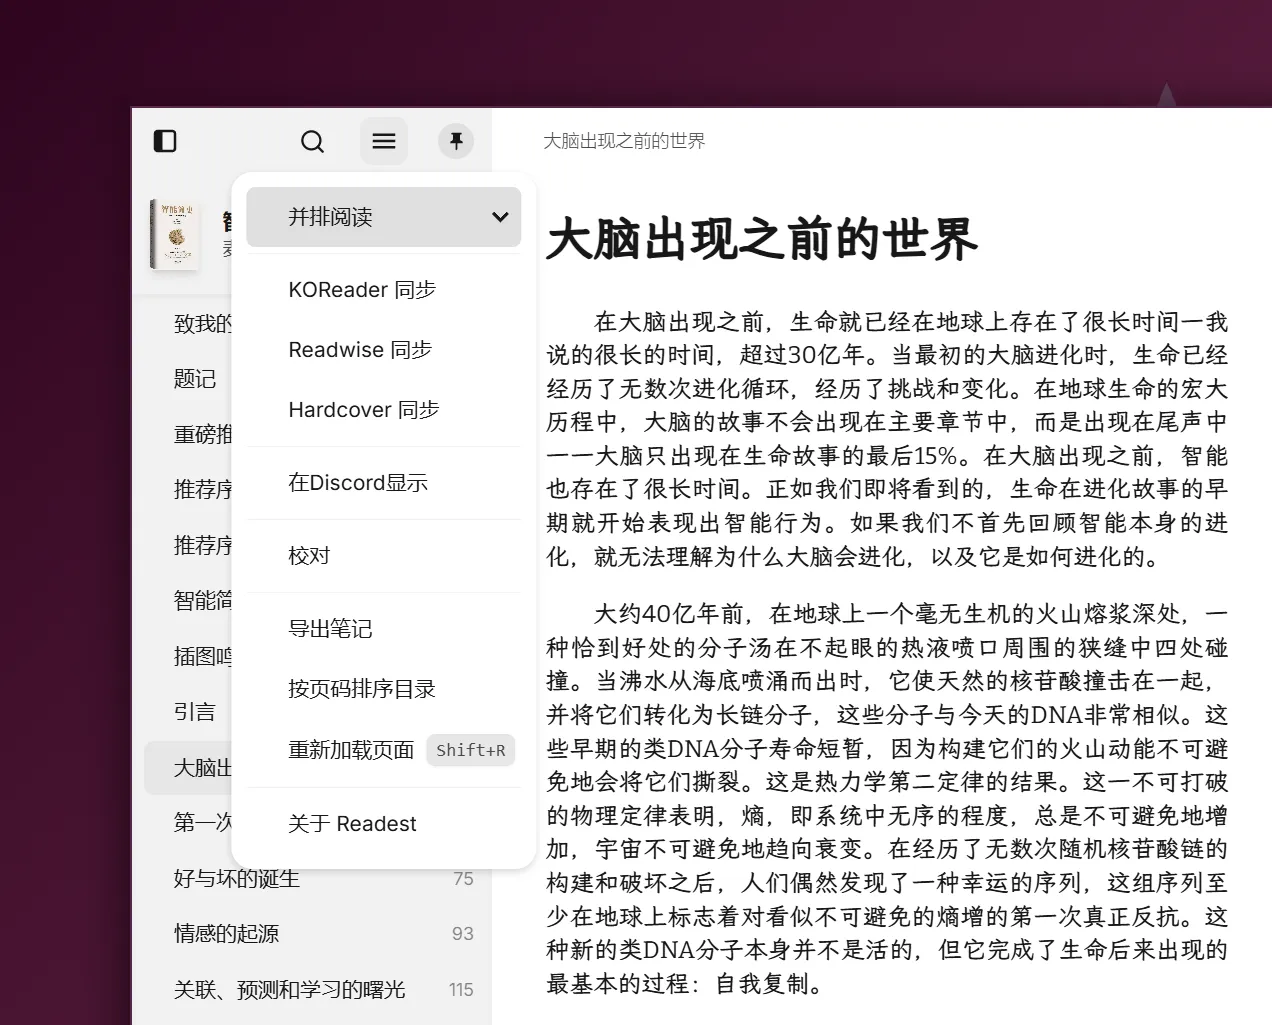Go to chapter 好与坏的诞生
The height and width of the screenshot is (1025, 1272).
click(x=237, y=879)
